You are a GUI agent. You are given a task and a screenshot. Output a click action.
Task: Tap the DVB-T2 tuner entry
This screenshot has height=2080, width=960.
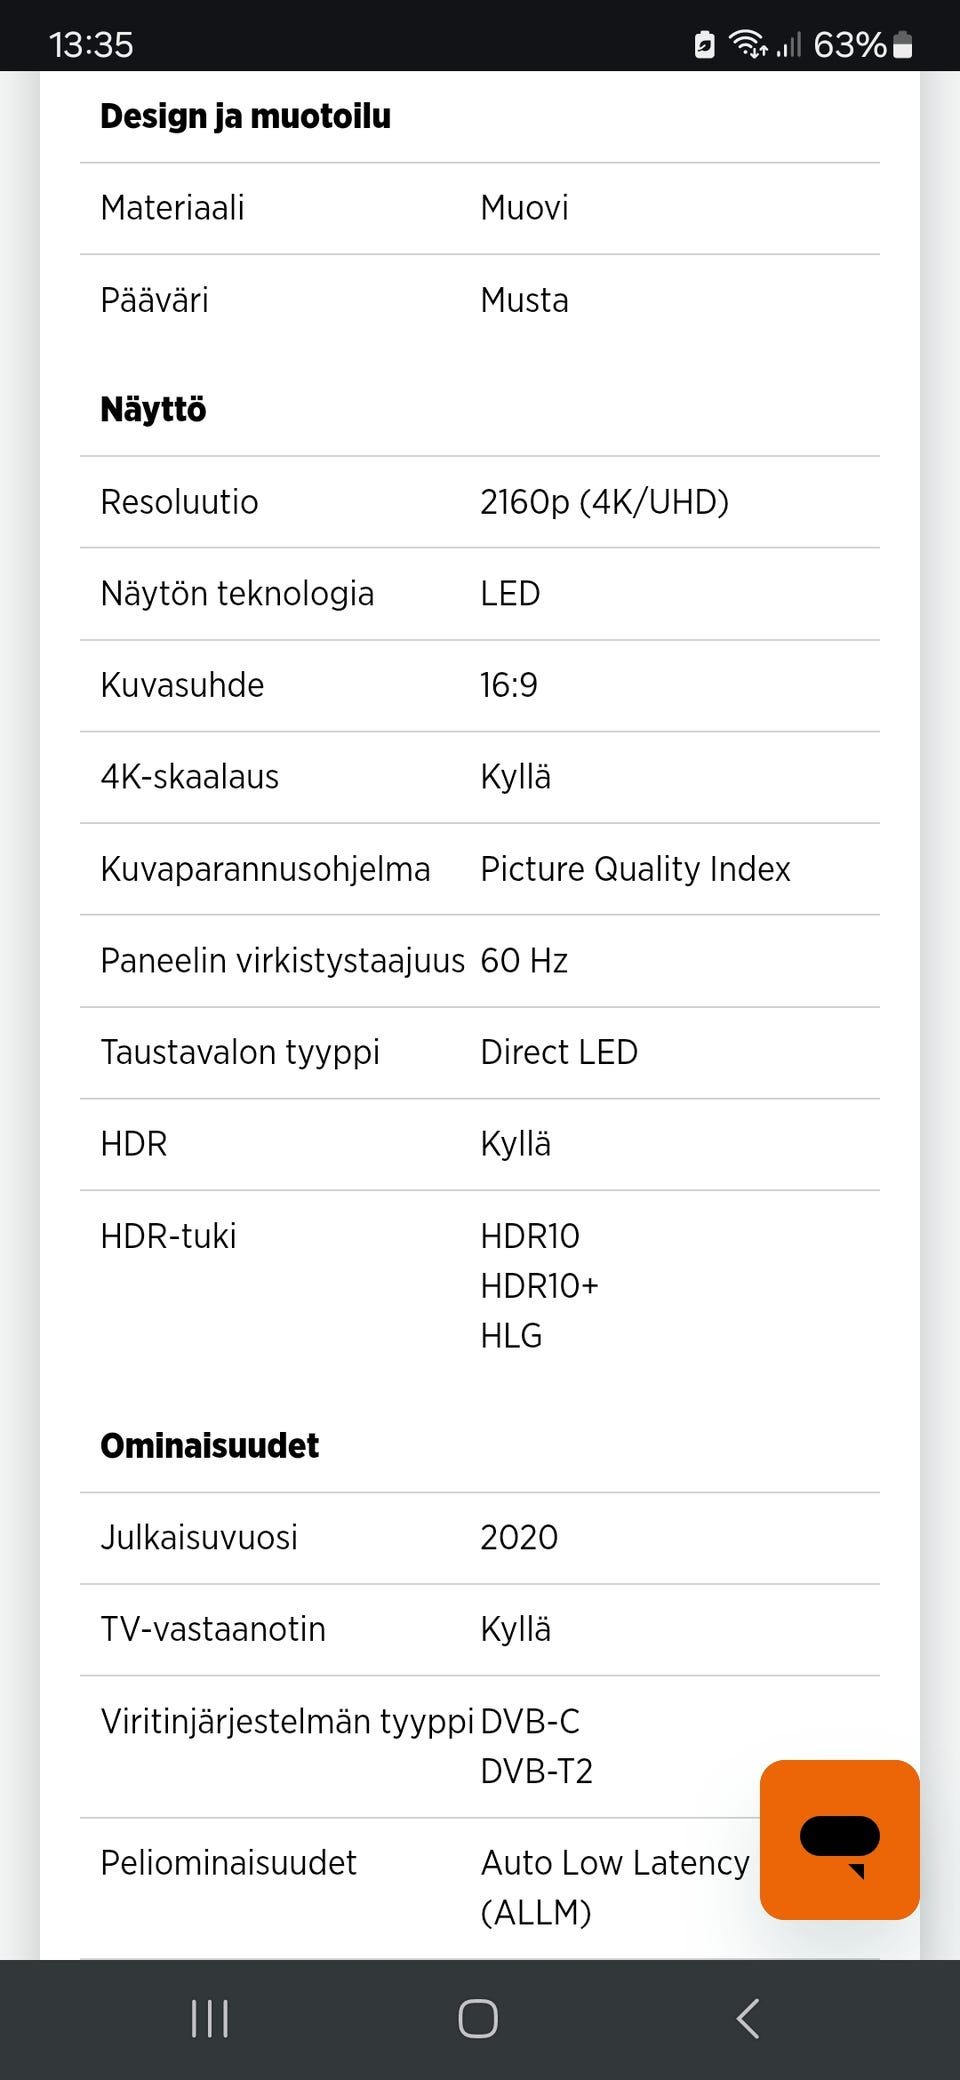(536, 1772)
